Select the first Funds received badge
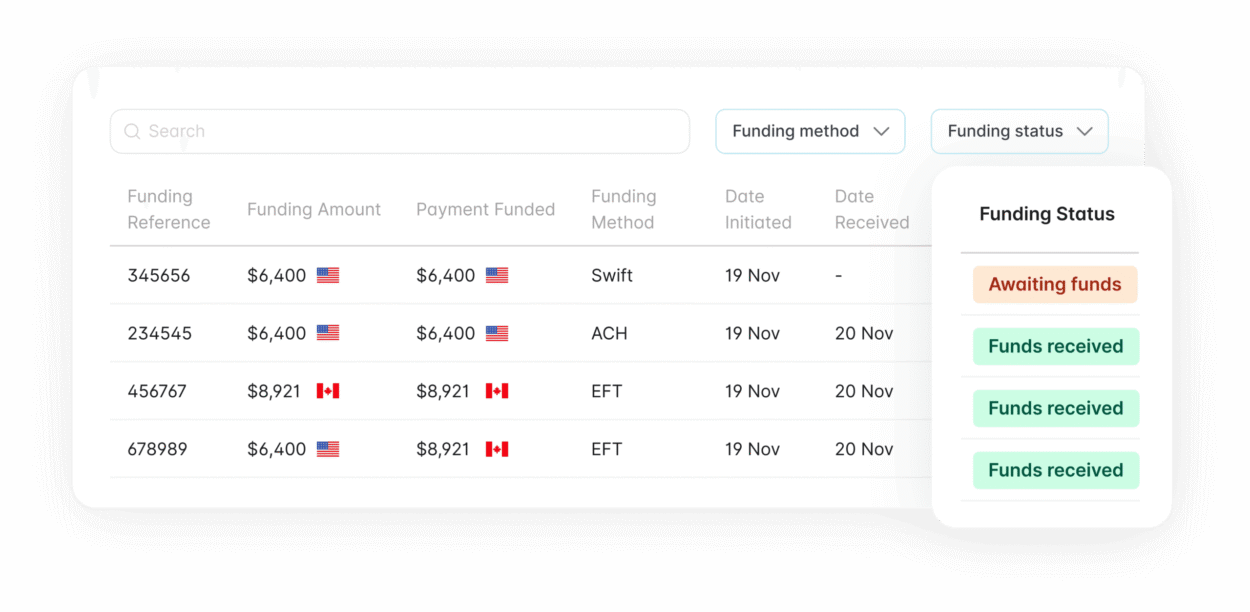 (1056, 346)
